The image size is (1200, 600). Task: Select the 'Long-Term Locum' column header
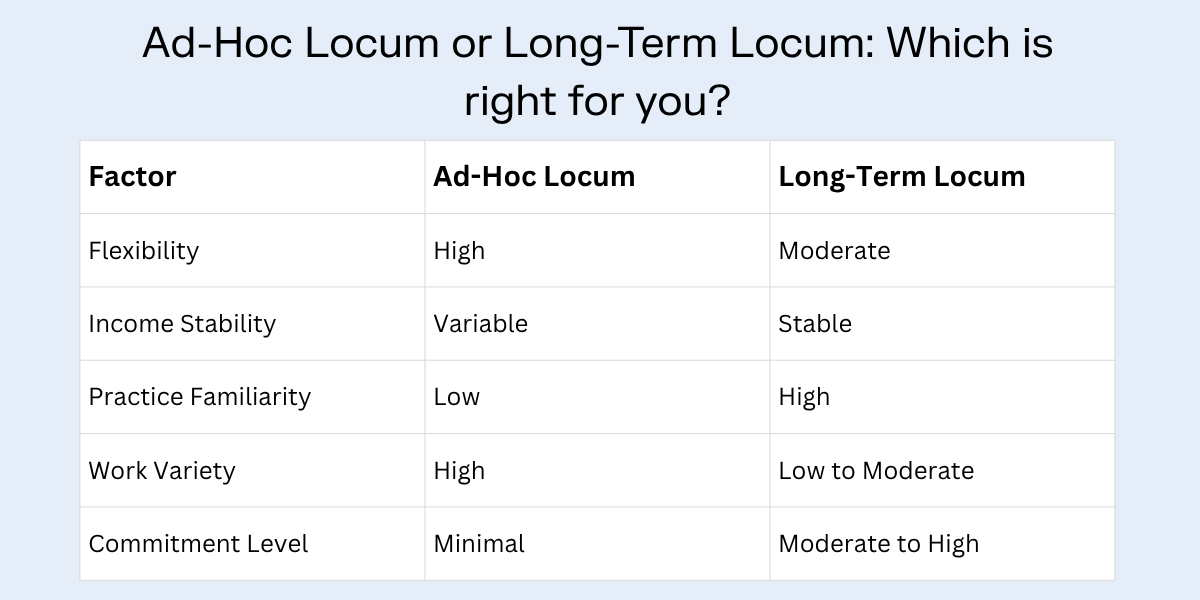[x=902, y=177]
